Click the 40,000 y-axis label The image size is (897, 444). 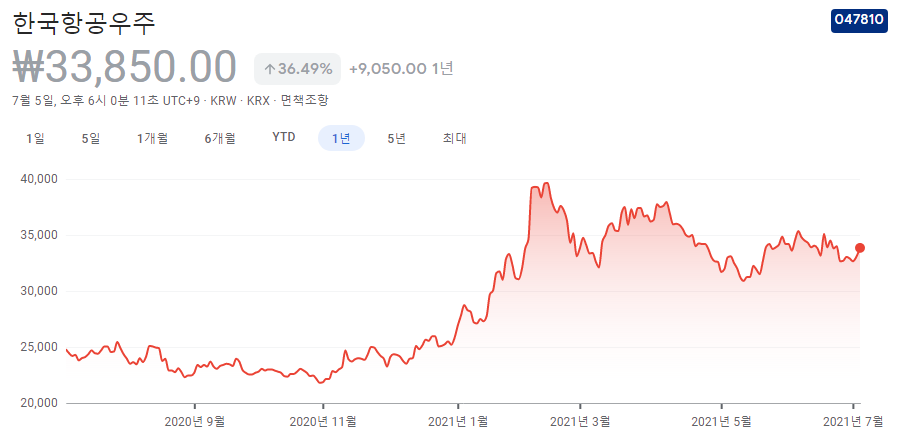(38, 179)
